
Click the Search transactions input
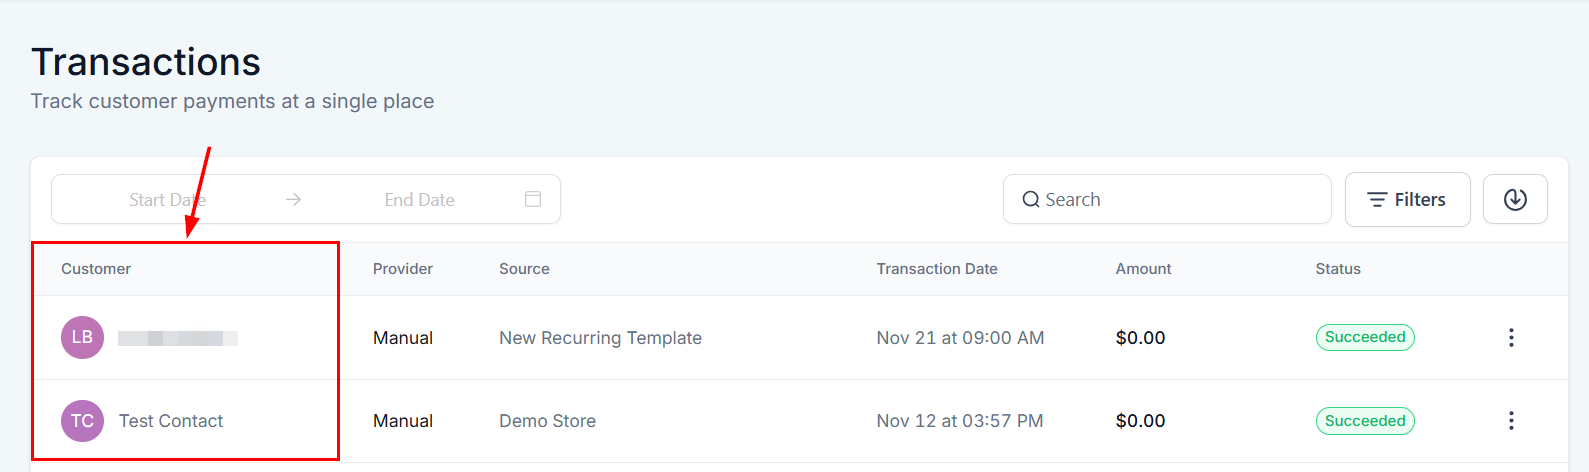click(1180, 200)
